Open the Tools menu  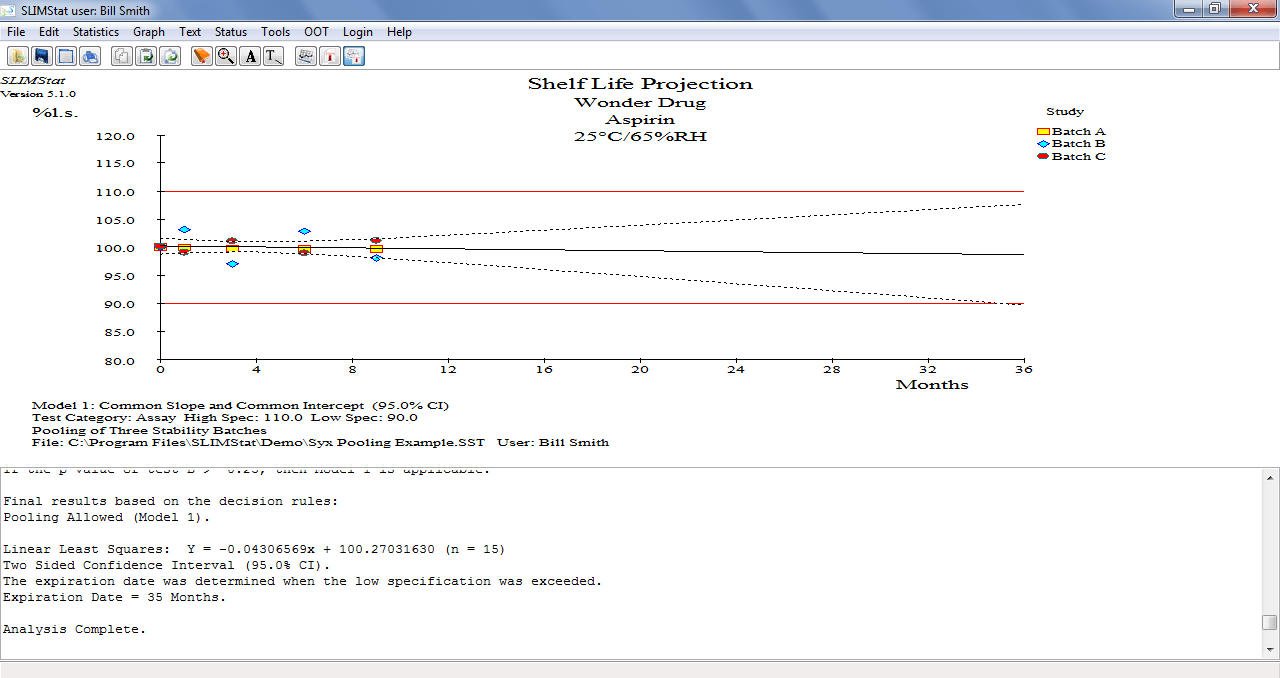click(275, 31)
